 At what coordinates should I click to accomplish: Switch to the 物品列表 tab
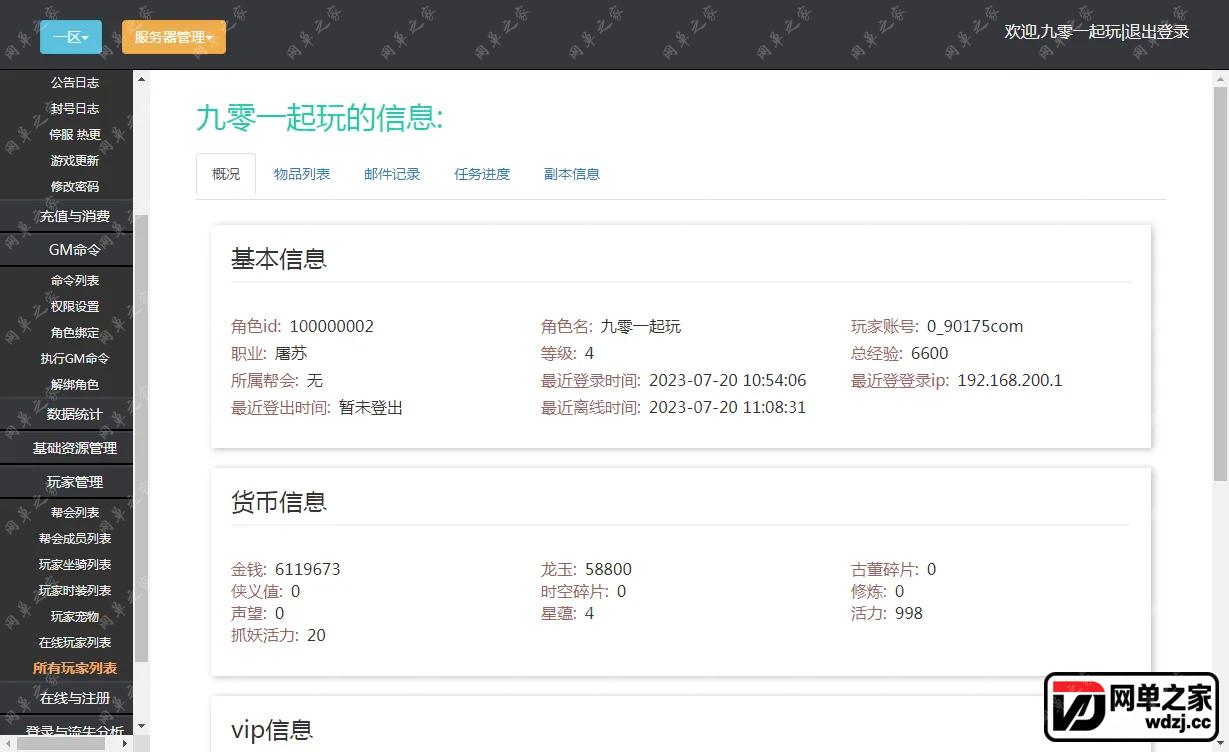(x=302, y=174)
